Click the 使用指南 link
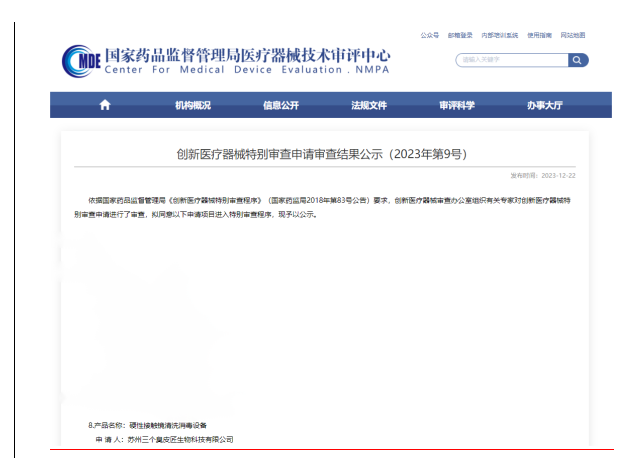Image resolution: width=640 pixels, height=464 pixels. click(x=539, y=35)
